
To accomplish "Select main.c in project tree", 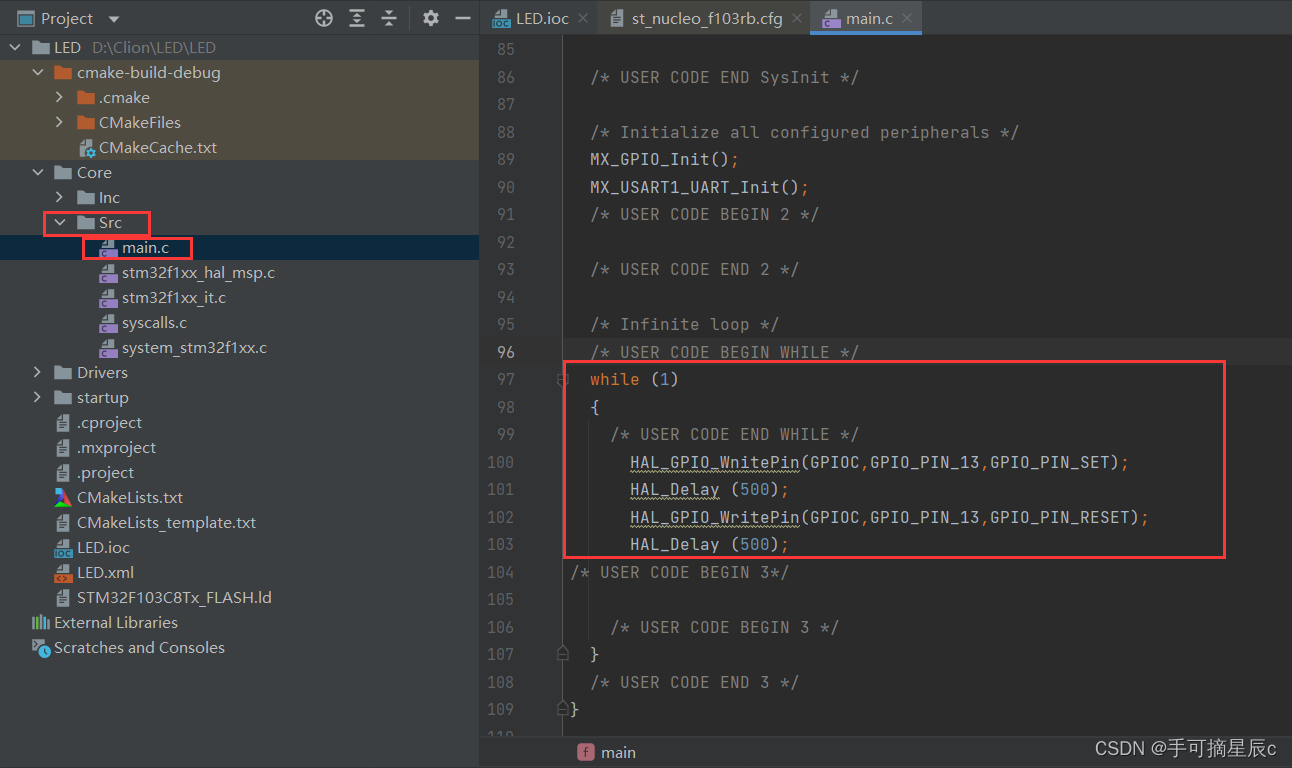I will point(145,247).
